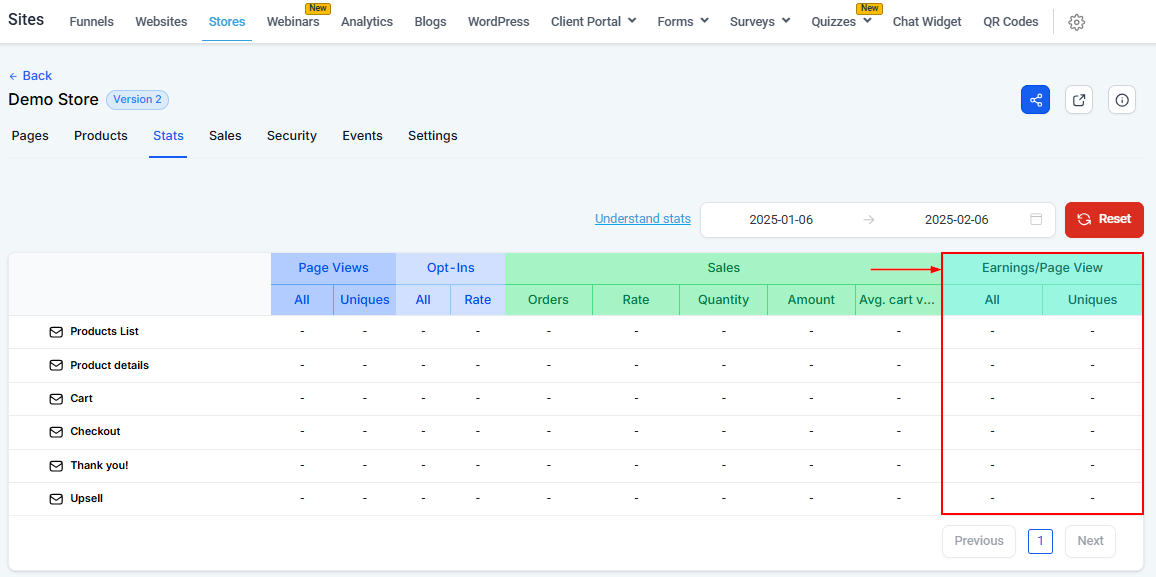Click the Sales group column header
The image size is (1156, 577).
pyautogui.click(x=724, y=268)
